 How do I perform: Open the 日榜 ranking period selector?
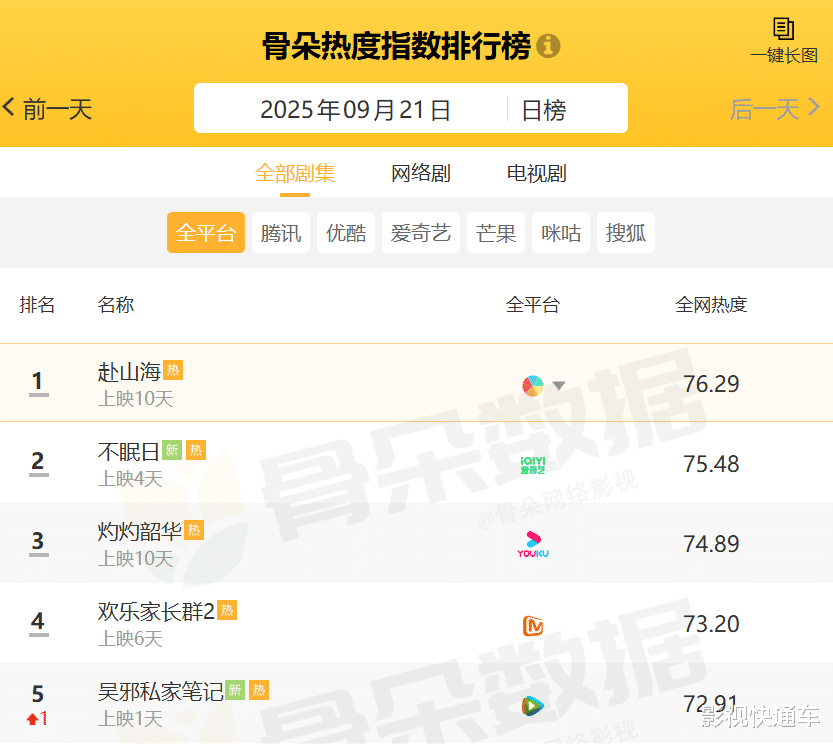543,110
